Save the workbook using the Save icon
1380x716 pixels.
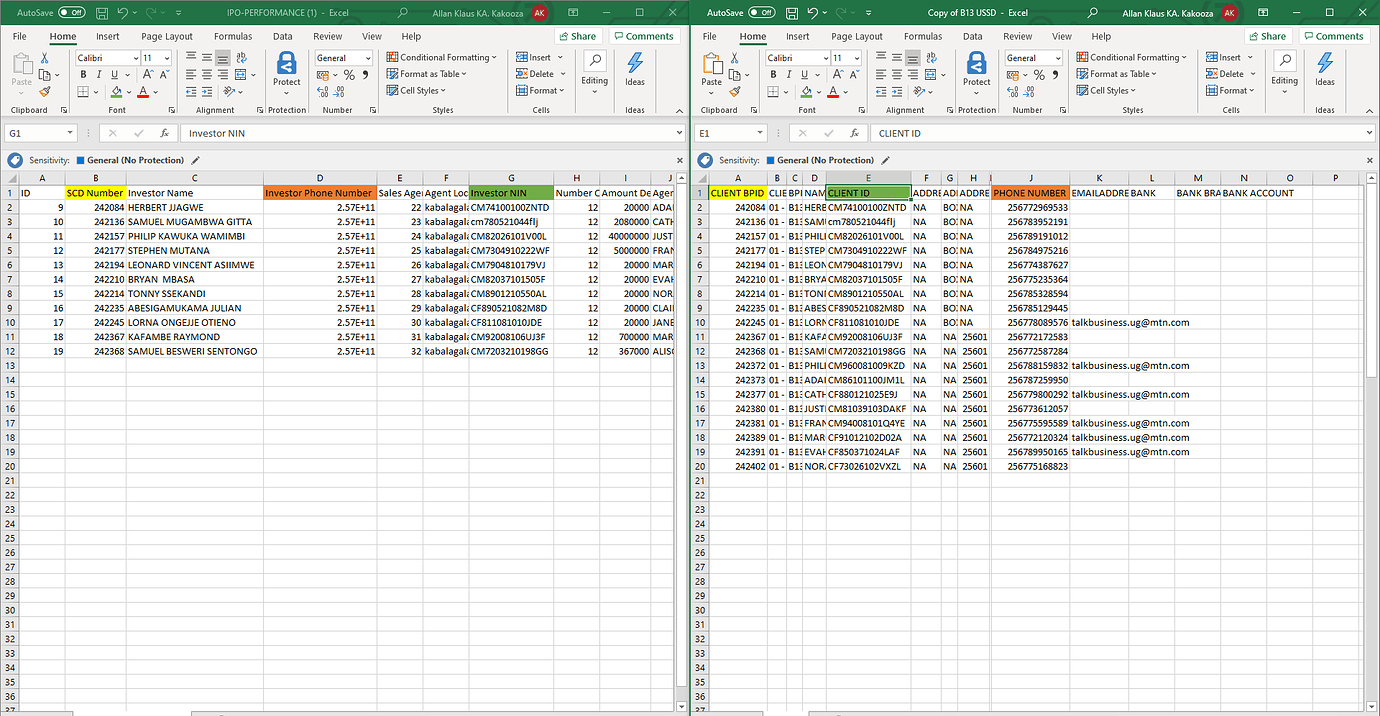pyautogui.click(x=101, y=11)
